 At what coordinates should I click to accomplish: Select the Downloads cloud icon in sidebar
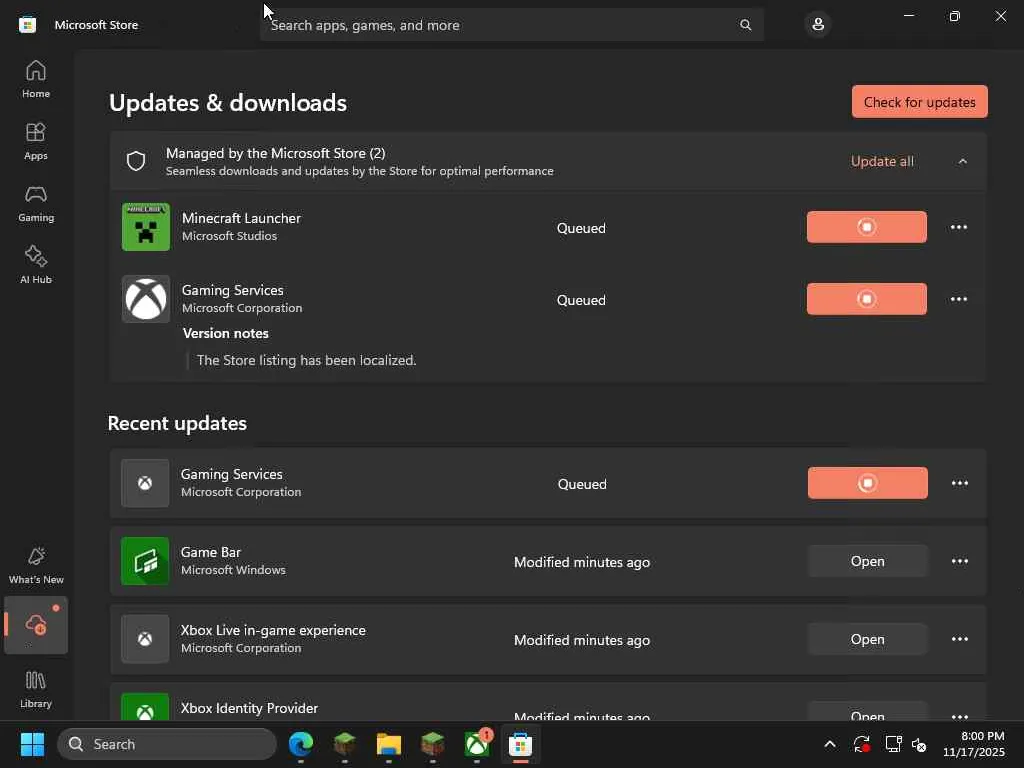coord(36,625)
